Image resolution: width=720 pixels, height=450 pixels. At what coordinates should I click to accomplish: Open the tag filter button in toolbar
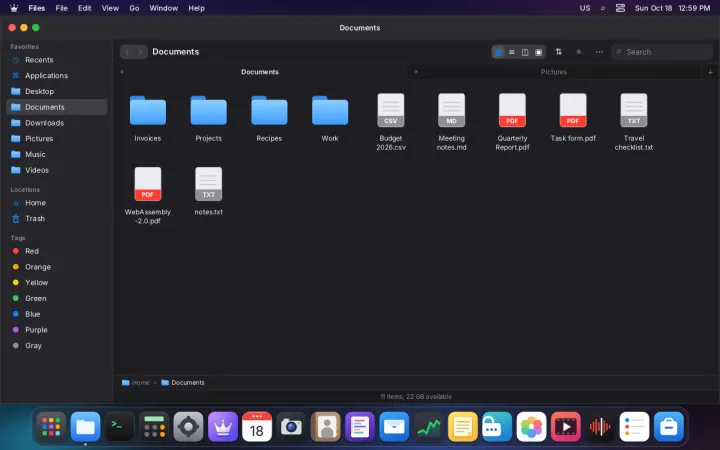tap(579, 52)
